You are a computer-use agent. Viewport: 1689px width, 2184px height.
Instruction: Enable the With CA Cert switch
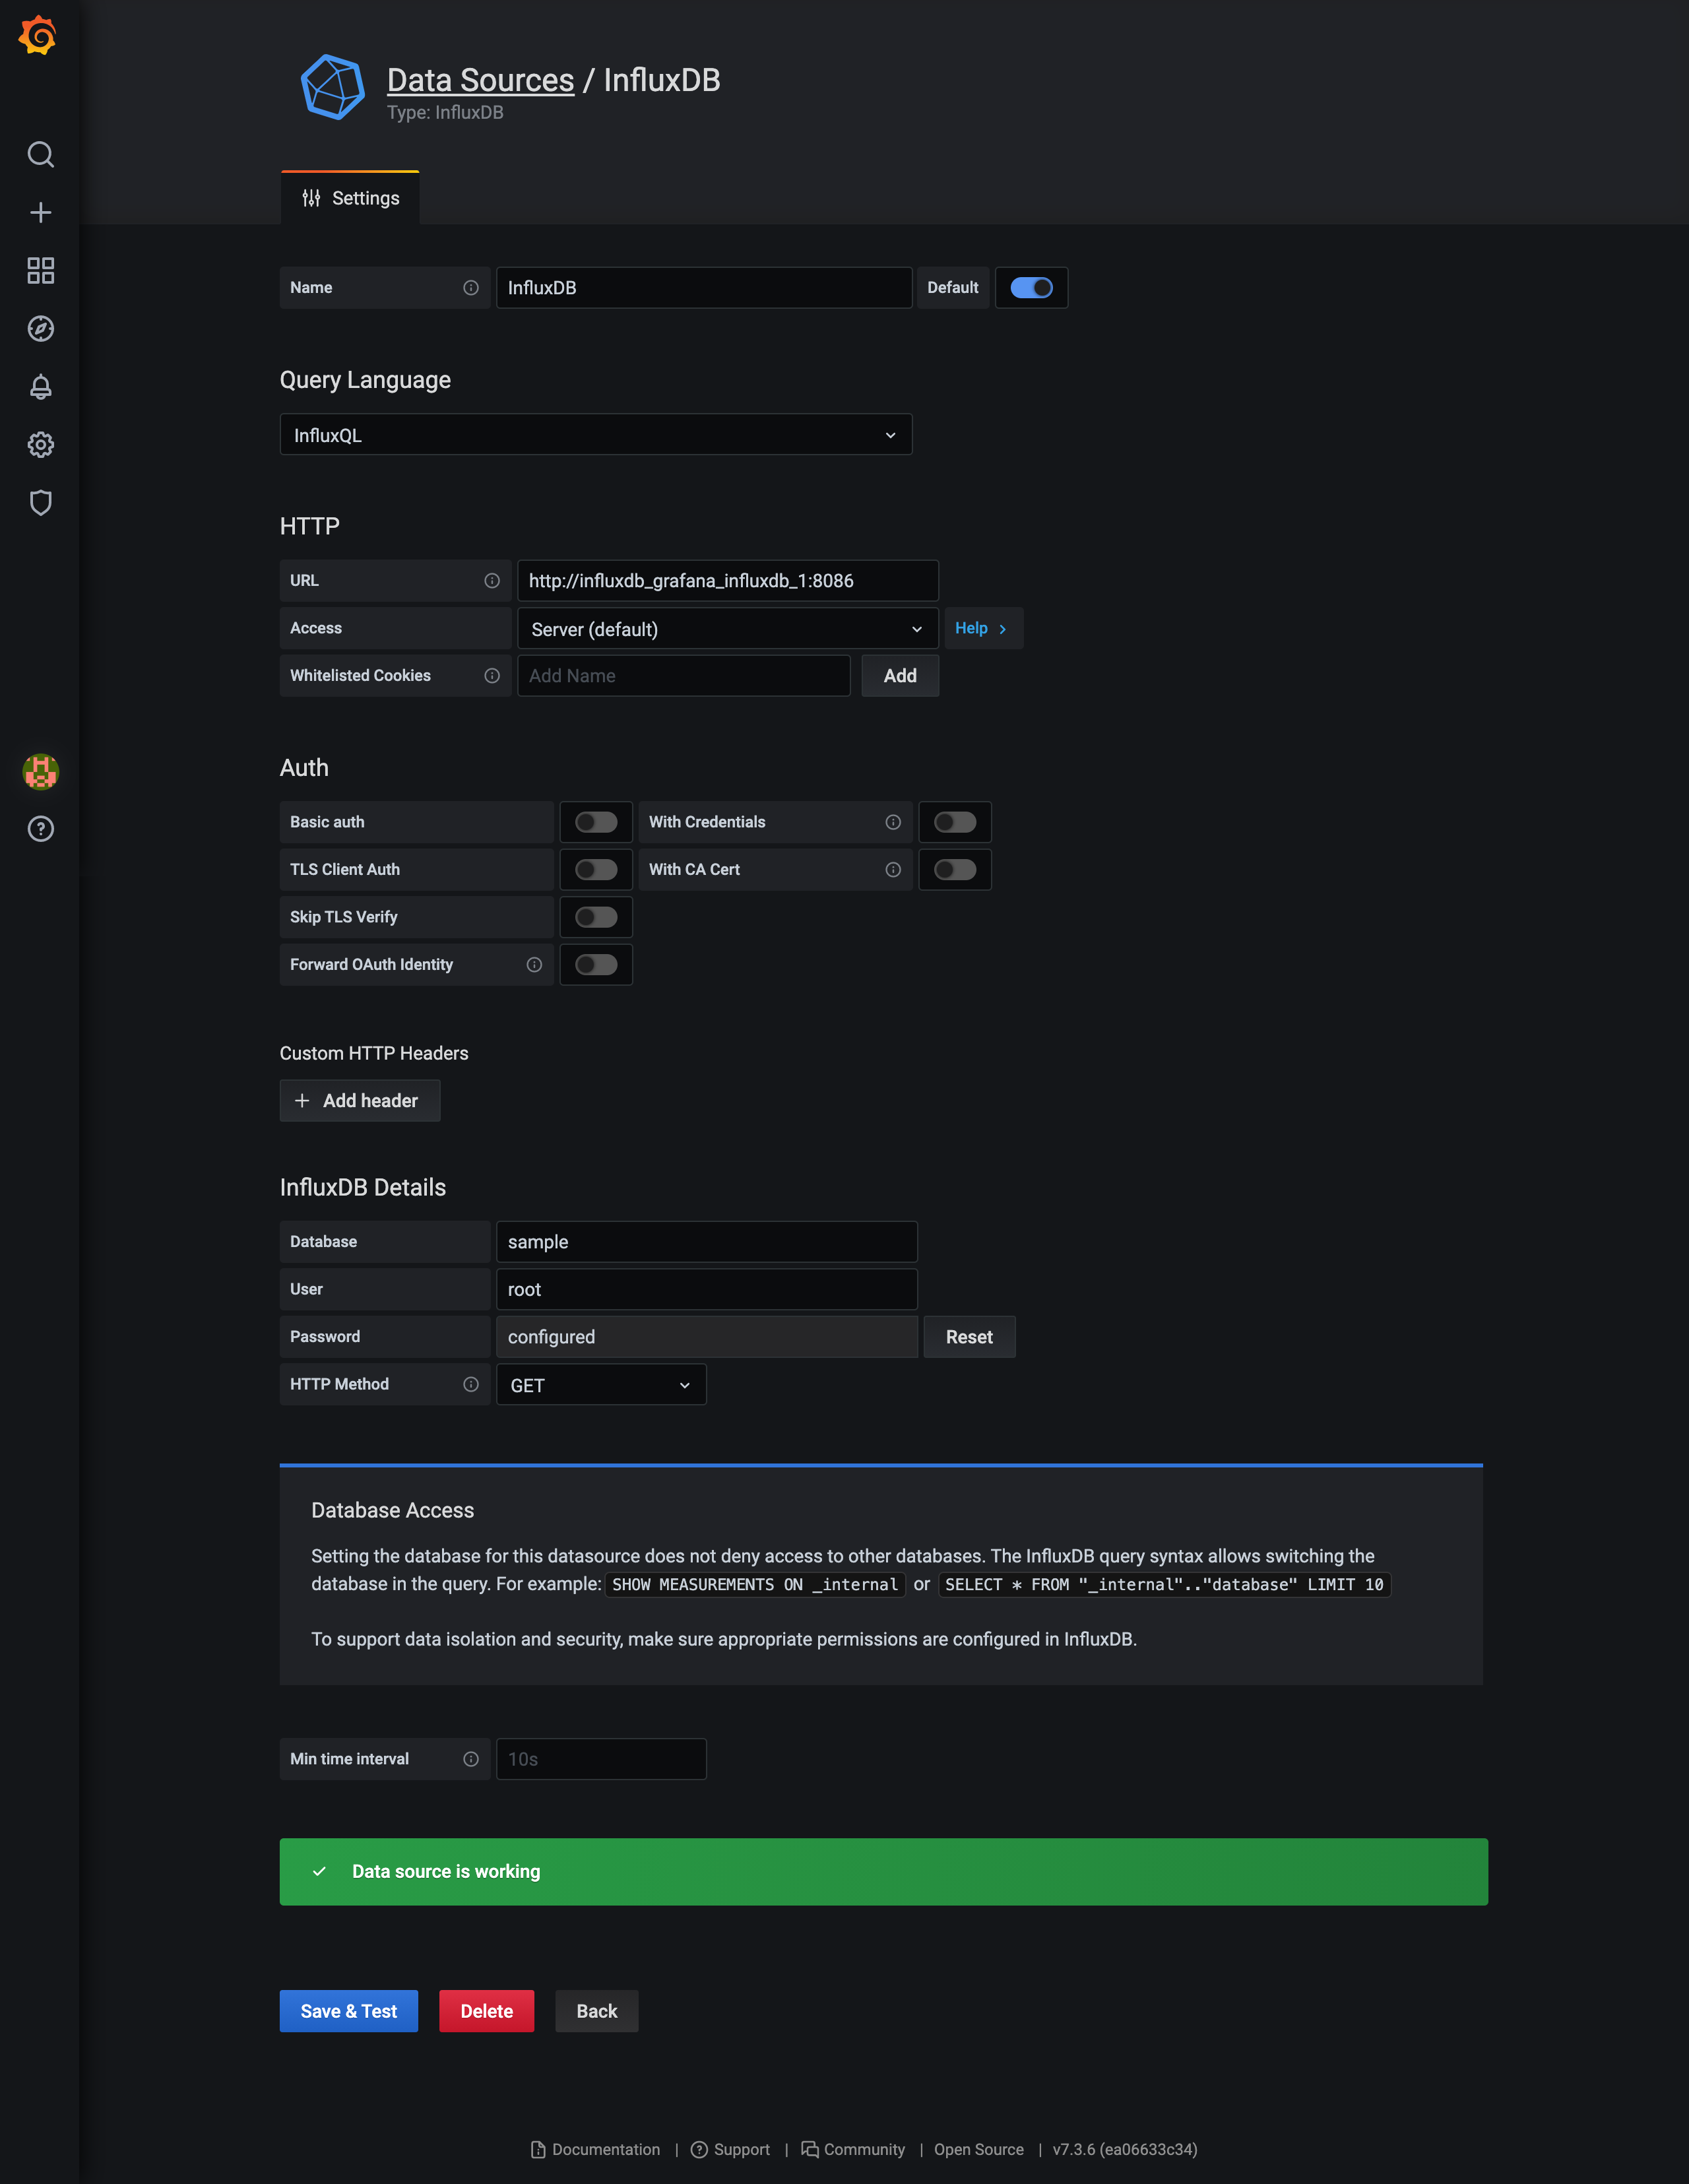click(x=955, y=870)
